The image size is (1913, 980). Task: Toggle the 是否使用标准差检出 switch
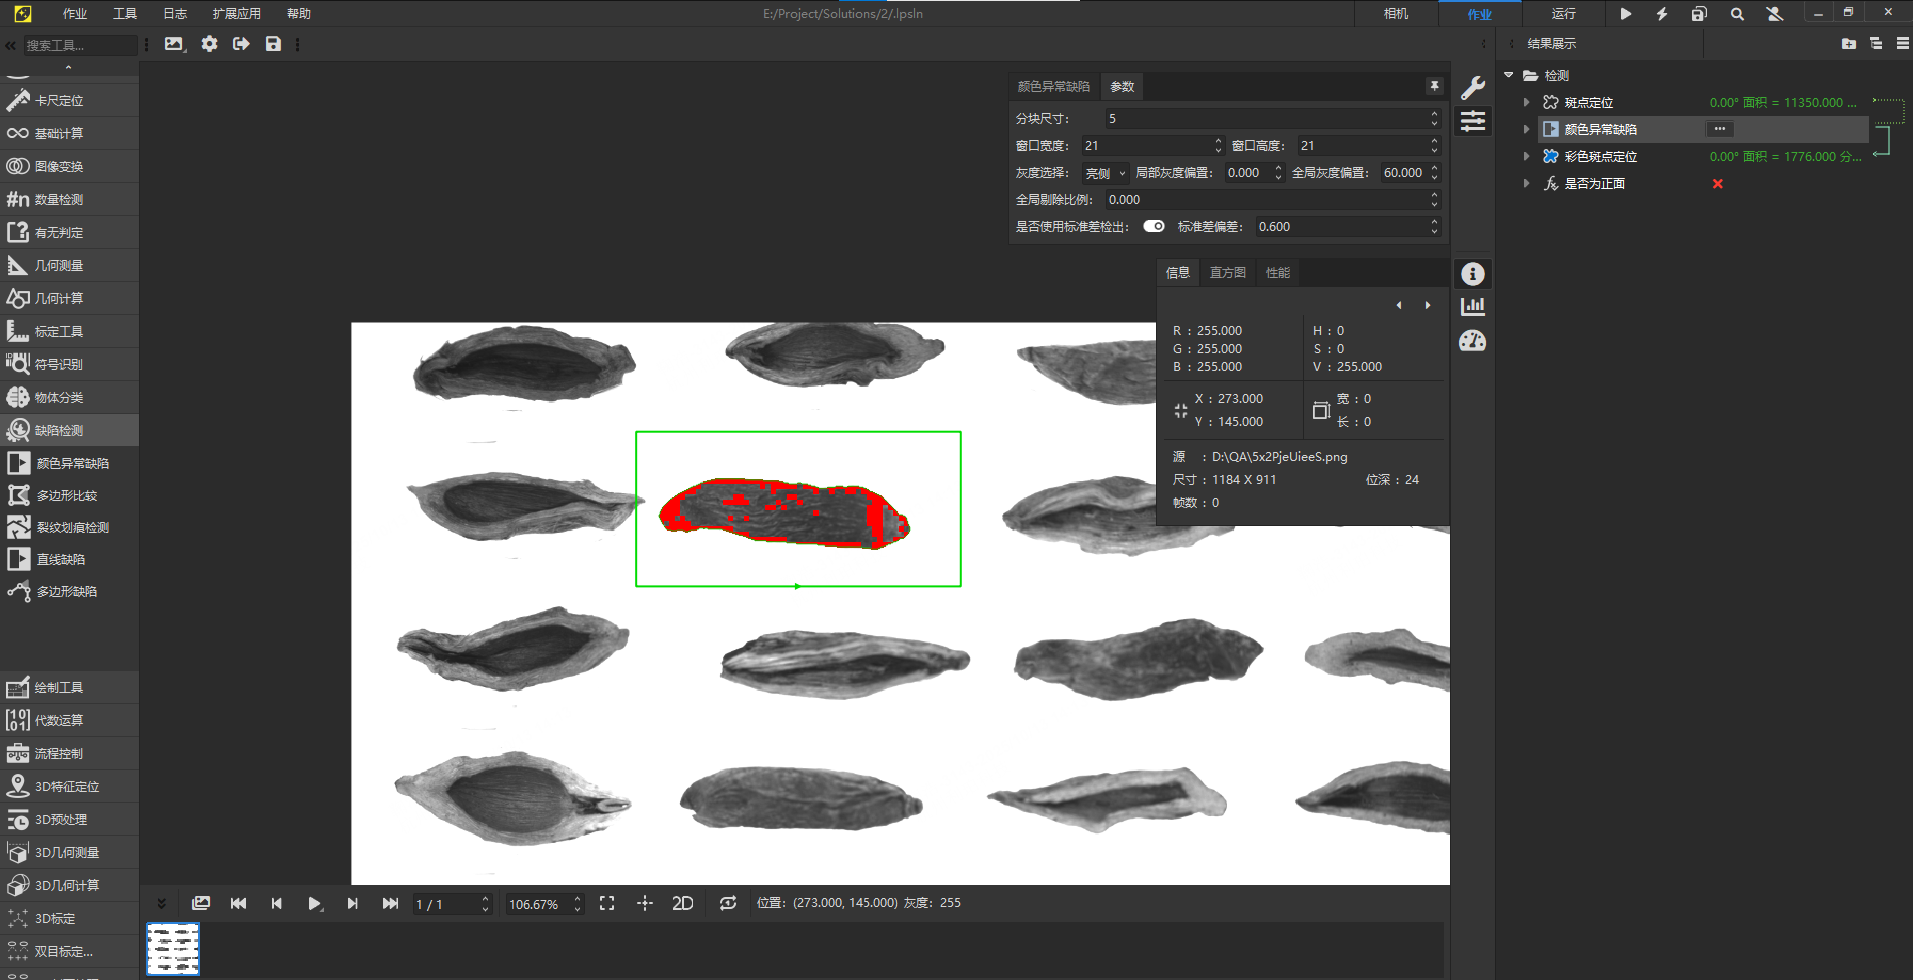pyautogui.click(x=1154, y=226)
